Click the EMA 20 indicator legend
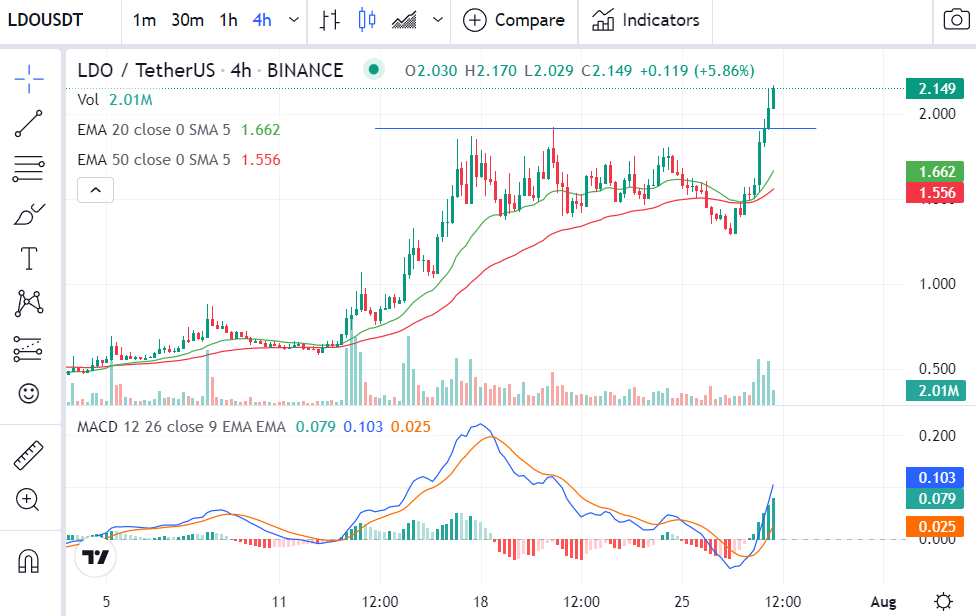This screenshot has height=616, width=976. click(179, 129)
